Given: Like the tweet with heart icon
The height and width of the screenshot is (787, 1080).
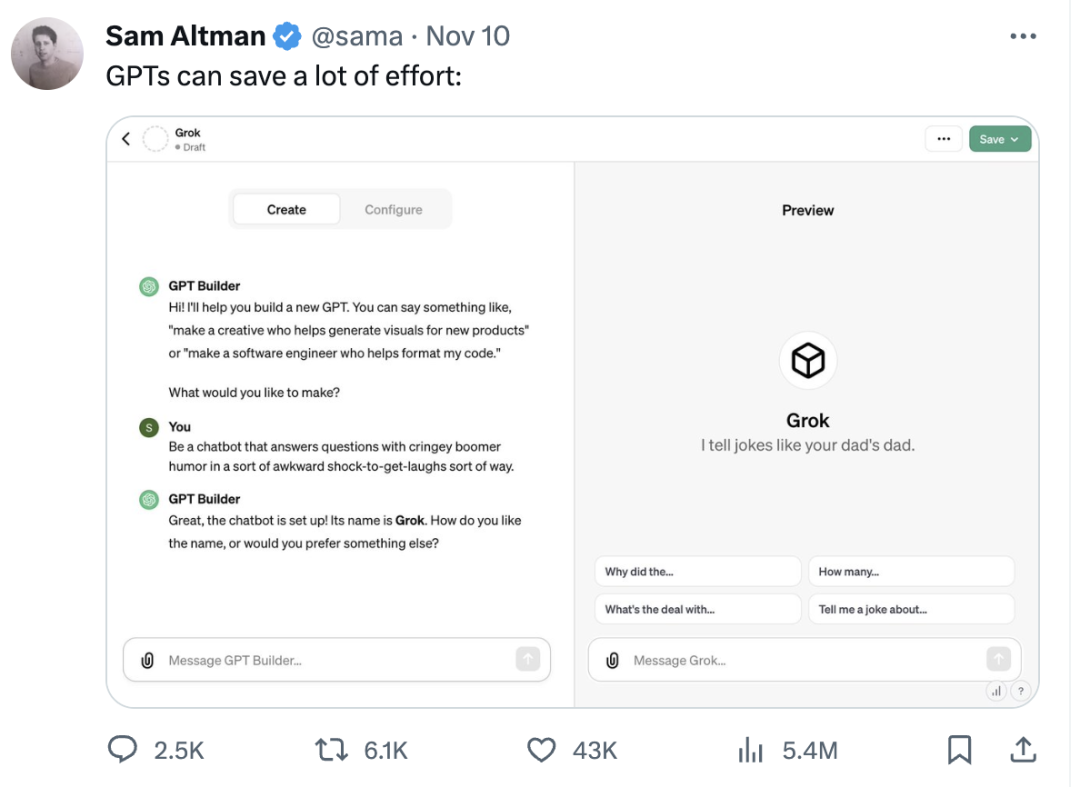Looking at the screenshot, I should (x=541, y=750).
